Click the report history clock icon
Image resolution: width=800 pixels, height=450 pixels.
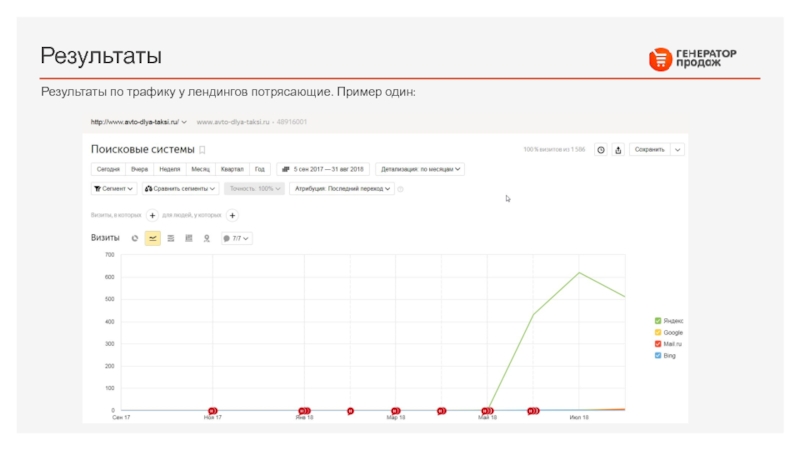coord(601,150)
